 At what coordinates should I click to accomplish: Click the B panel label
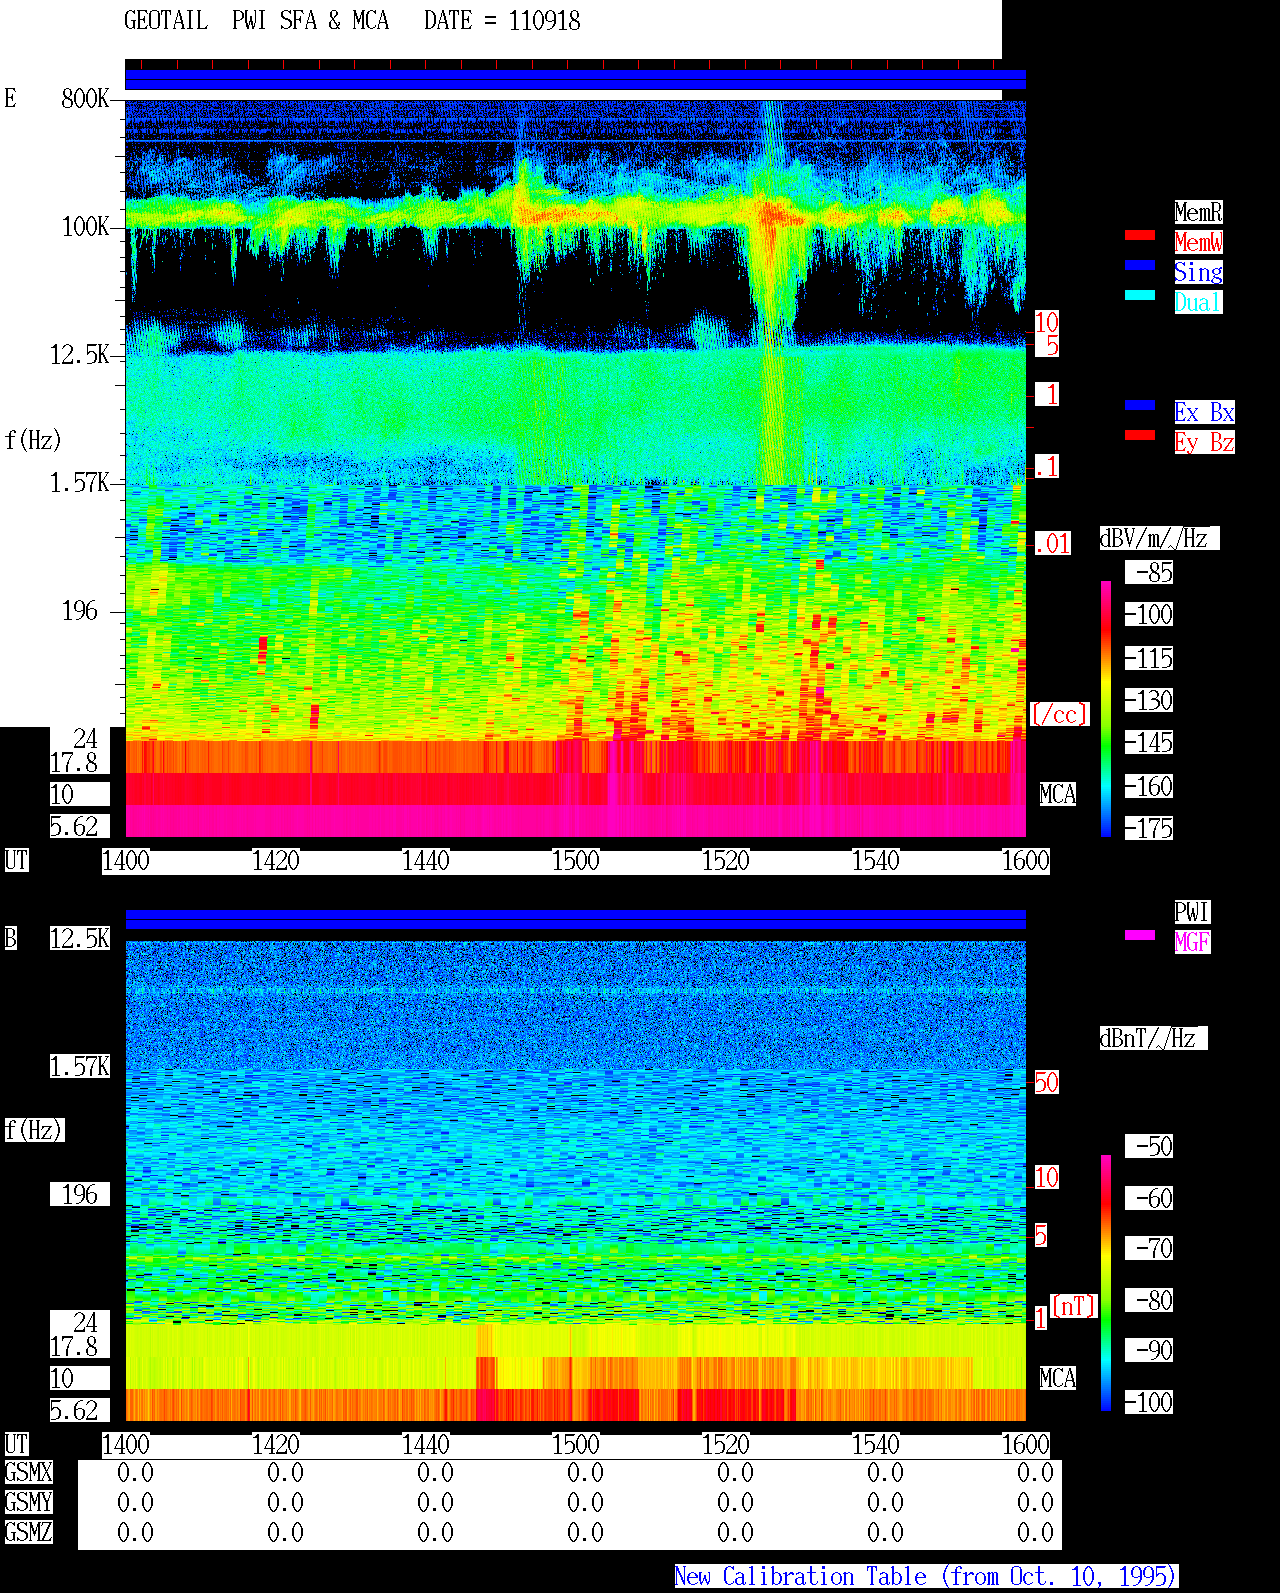point(11,938)
